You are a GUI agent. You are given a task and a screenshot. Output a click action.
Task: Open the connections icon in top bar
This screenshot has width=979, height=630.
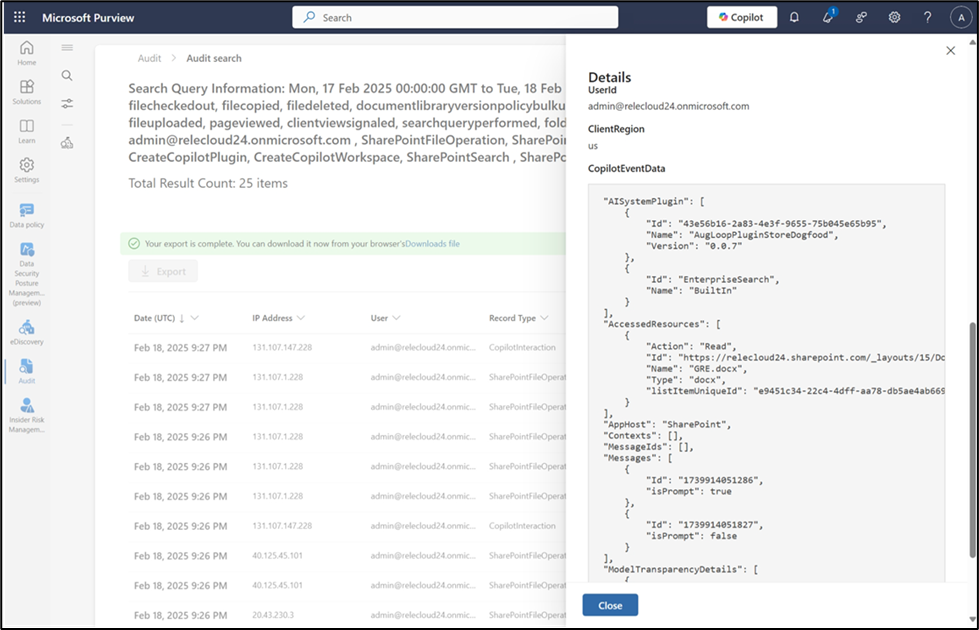point(861,17)
